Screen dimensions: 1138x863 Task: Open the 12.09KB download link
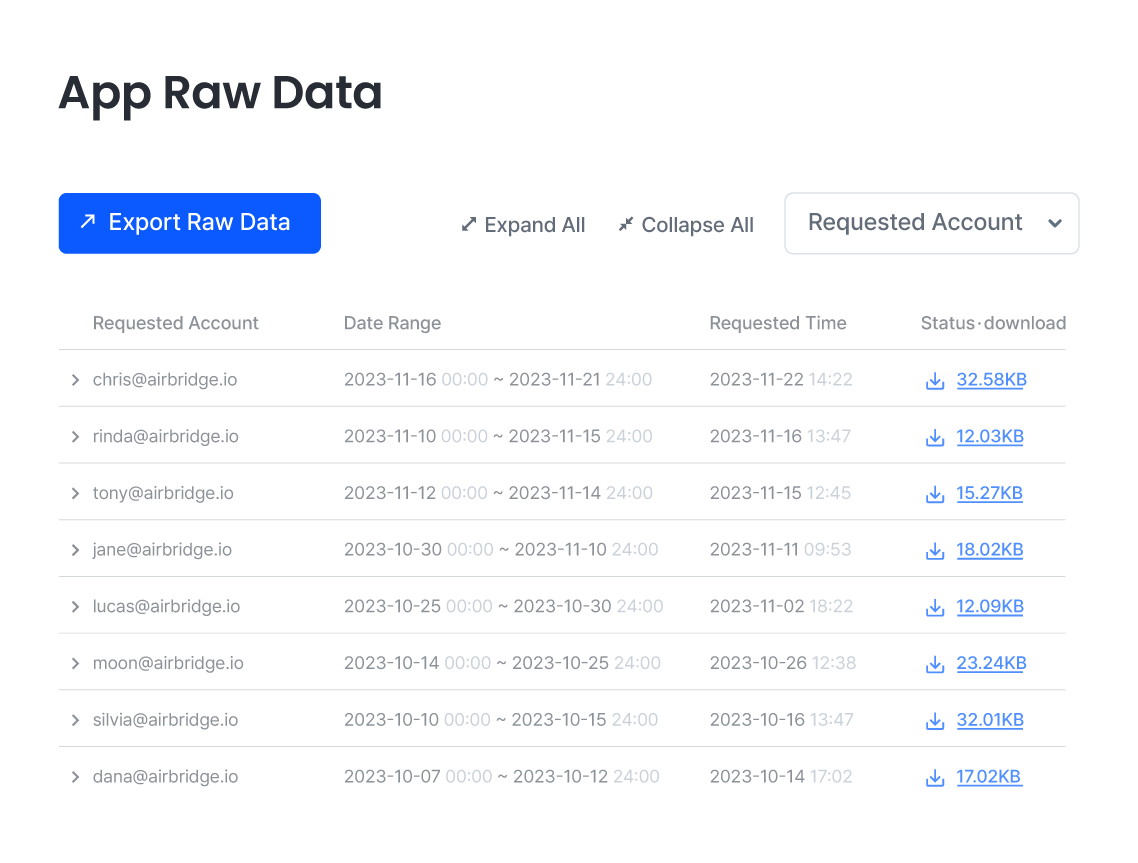(x=990, y=606)
